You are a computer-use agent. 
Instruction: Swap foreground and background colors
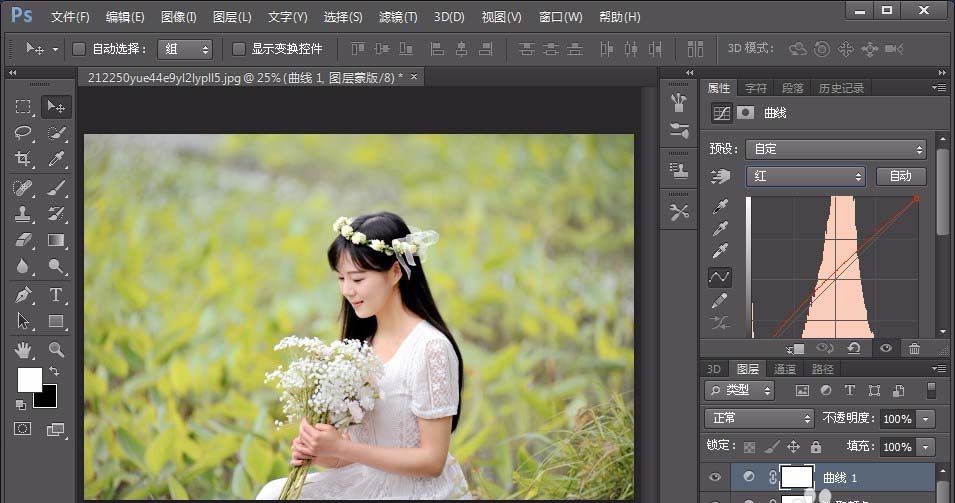click(x=54, y=371)
